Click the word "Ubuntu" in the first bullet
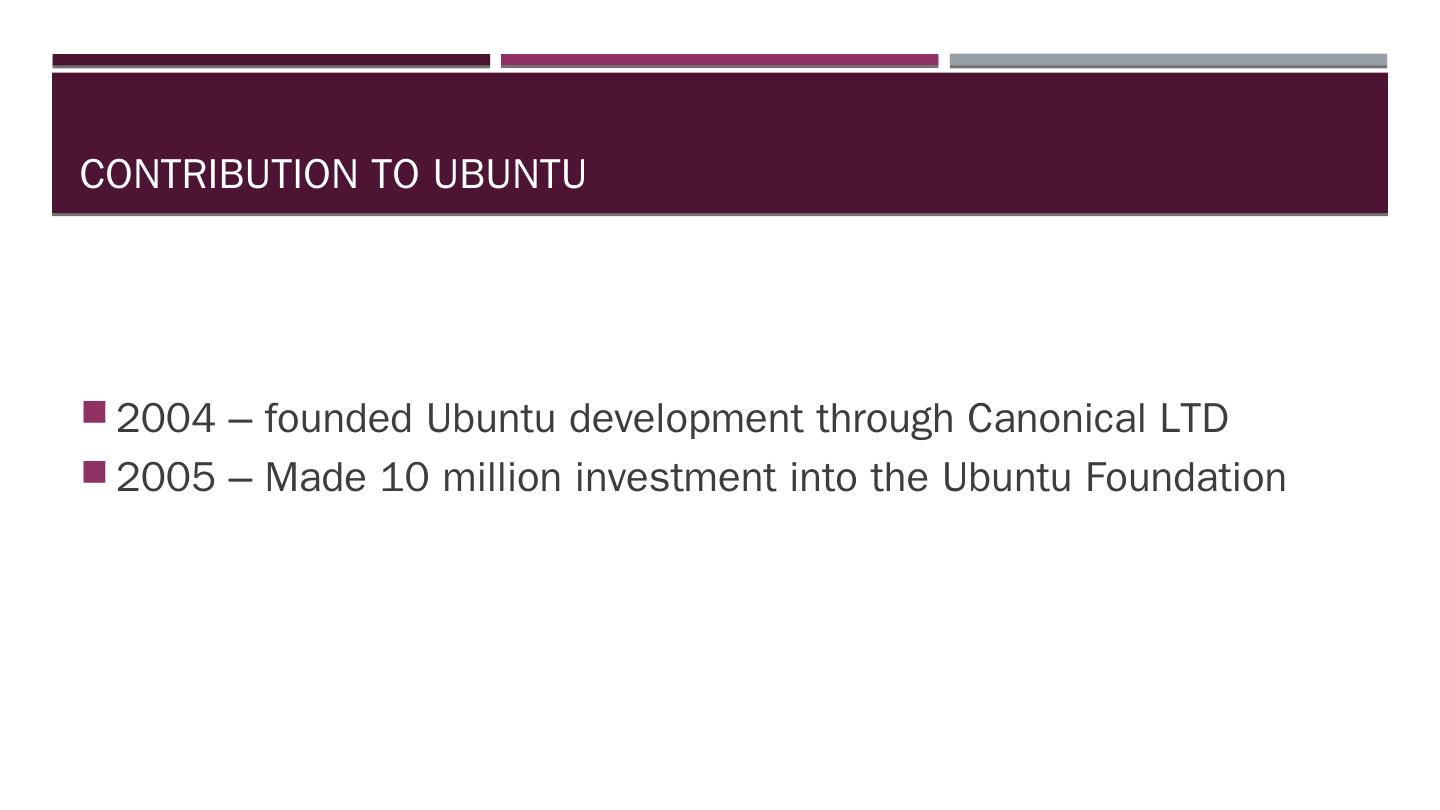 [x=490, y=419]
